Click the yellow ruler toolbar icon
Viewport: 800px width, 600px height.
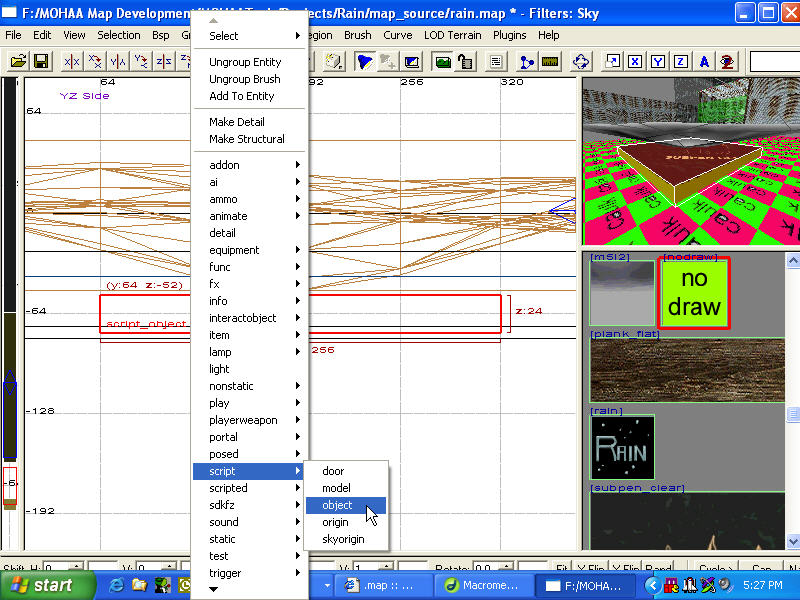(550, 62)
